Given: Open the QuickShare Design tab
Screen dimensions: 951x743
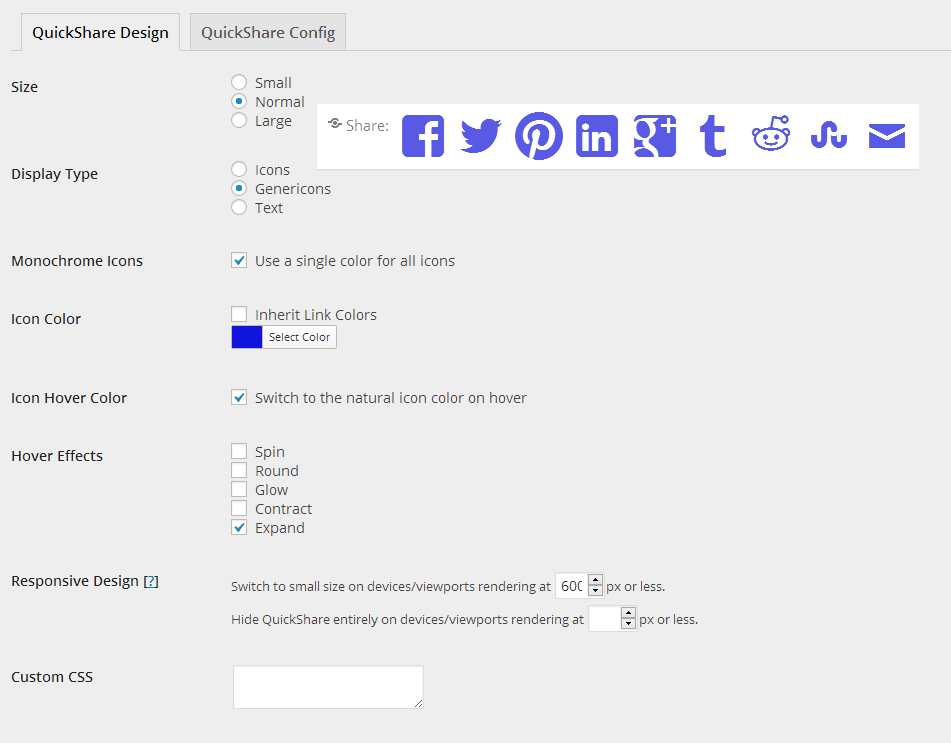Looking at the screenshot, I should click(101, 32).
